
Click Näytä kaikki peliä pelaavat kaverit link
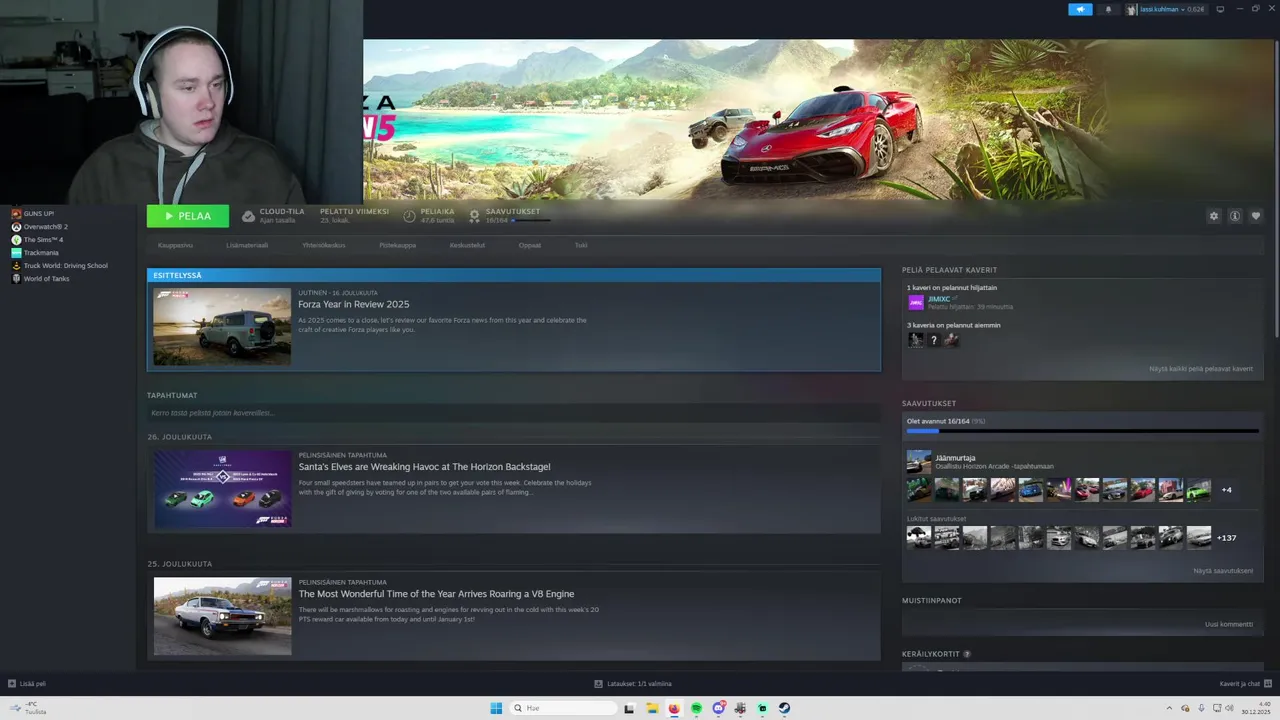coord(1200,369)
